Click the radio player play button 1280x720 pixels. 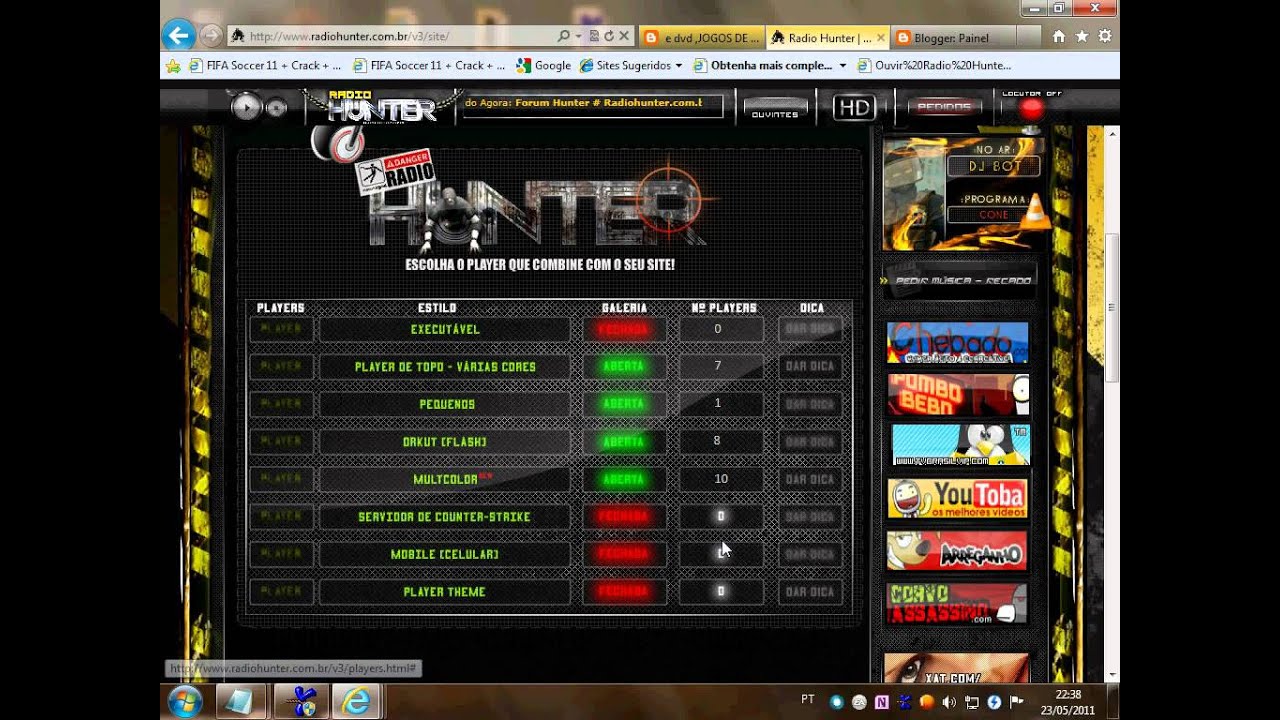coord(246,106)
